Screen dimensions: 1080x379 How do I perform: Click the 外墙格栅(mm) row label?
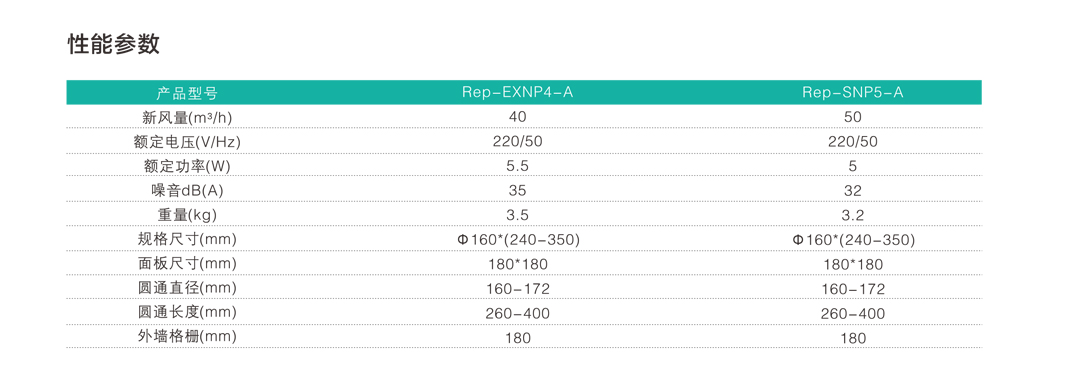point(187,337)
